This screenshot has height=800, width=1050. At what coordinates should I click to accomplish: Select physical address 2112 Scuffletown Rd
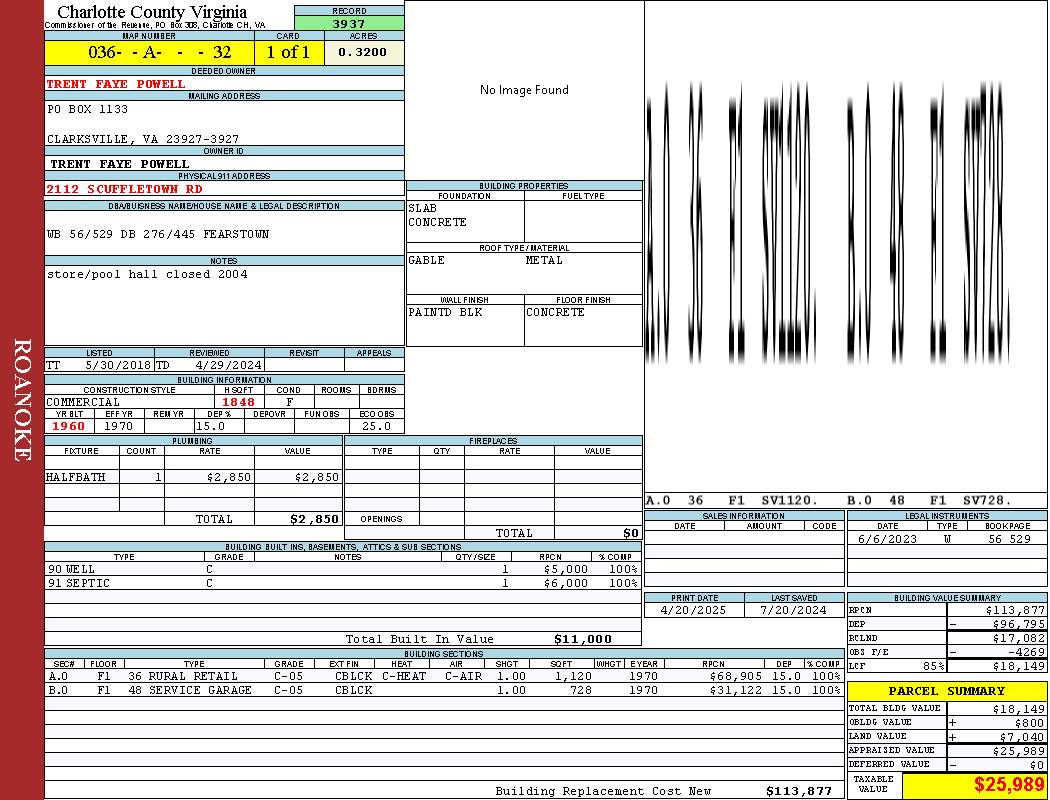[124, 188]
